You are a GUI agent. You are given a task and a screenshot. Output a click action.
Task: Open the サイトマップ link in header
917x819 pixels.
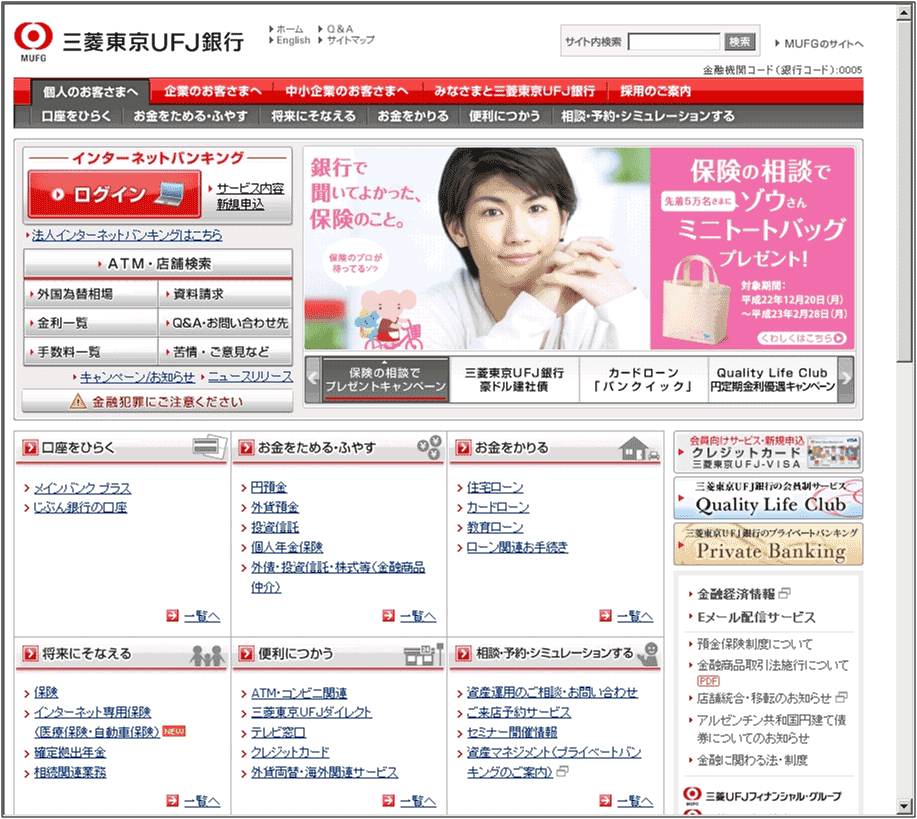(x=350, y=40)
